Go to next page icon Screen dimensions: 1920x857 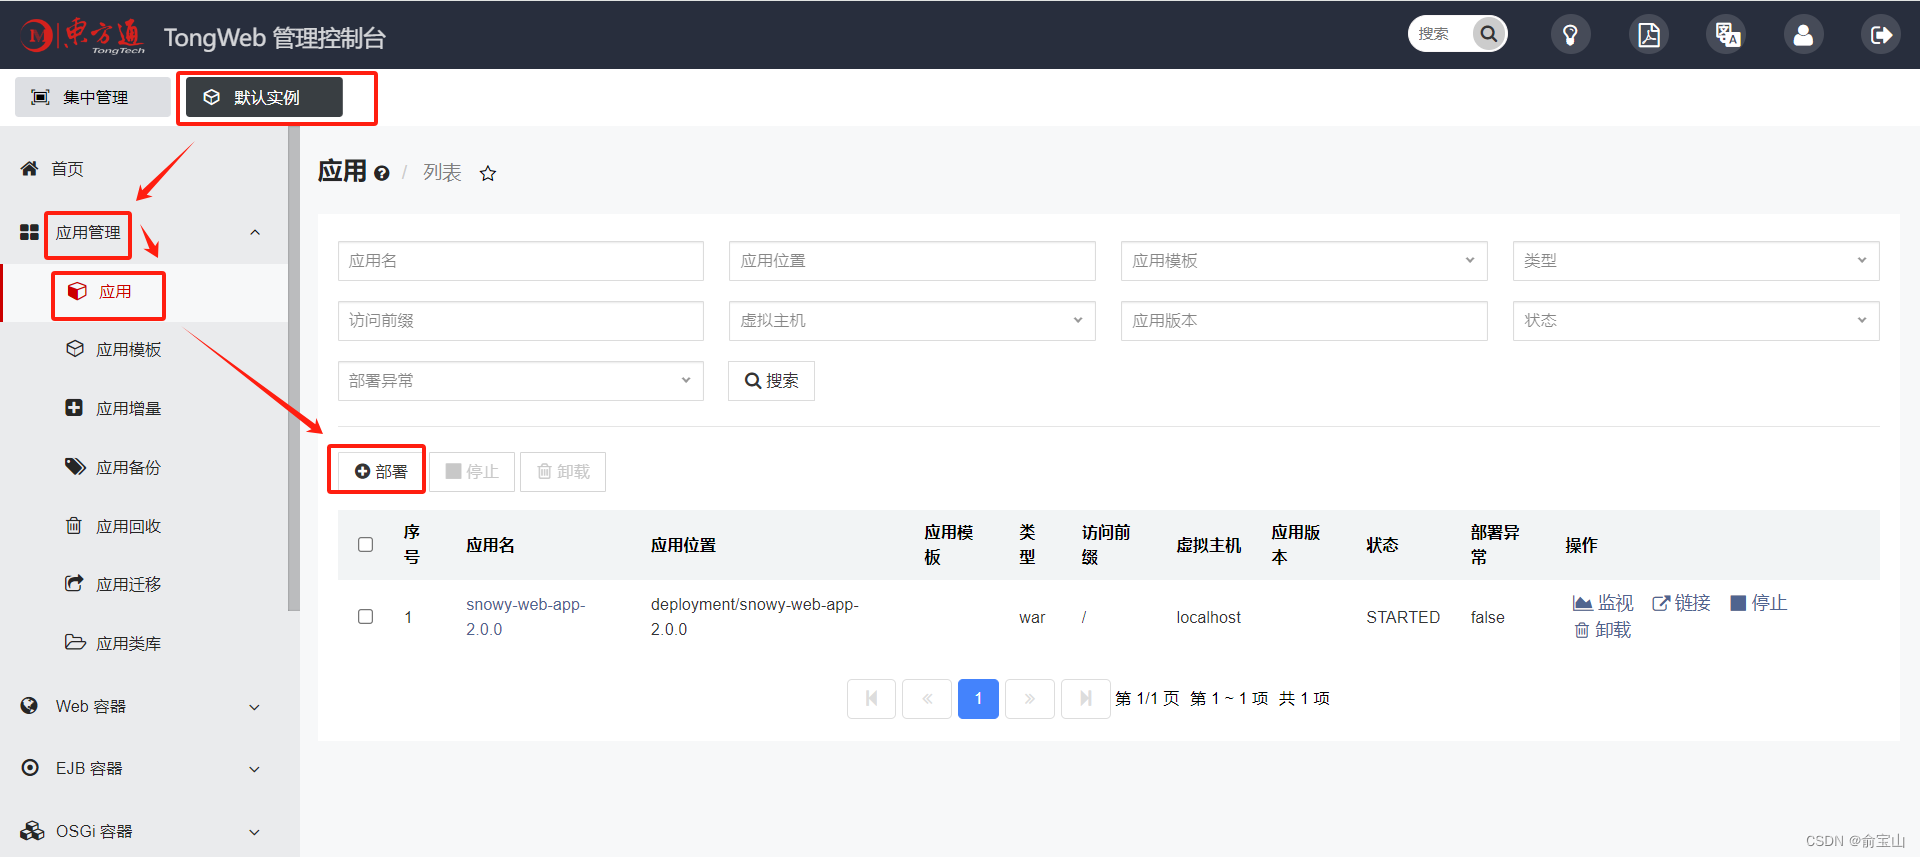[x=1030, y=698]
